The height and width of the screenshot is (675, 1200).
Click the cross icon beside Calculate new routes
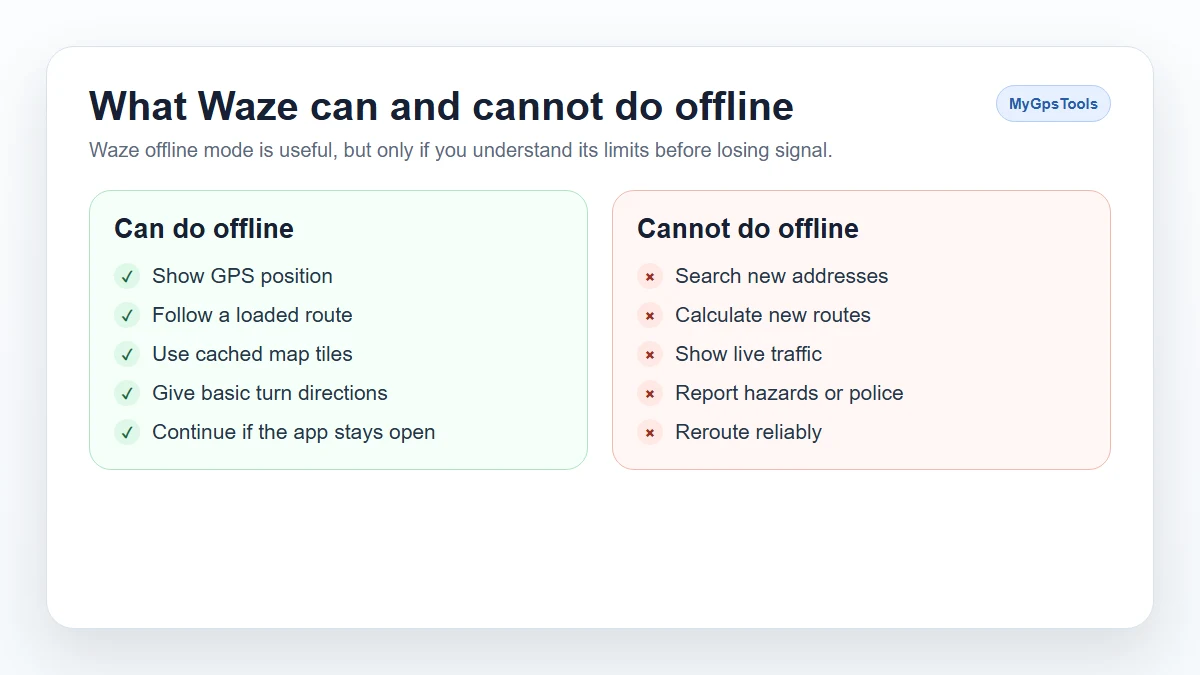point(650,315)
